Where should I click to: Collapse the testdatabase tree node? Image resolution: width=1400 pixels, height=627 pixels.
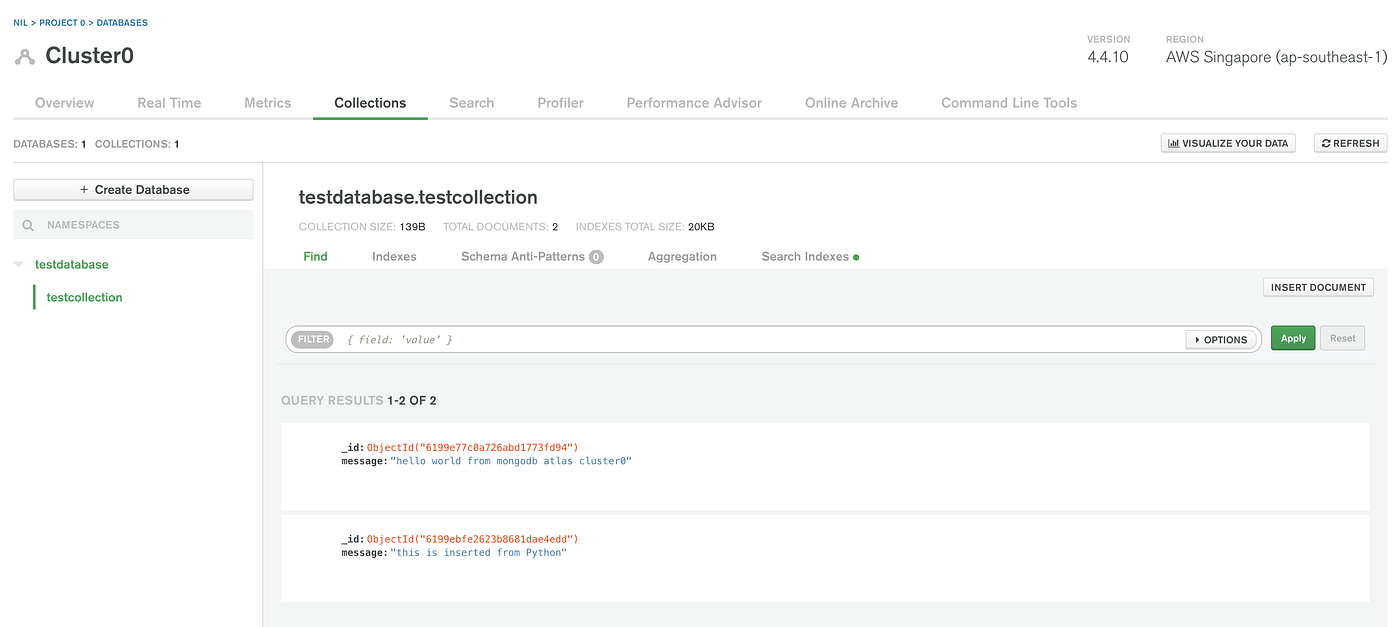coord(18,265)
